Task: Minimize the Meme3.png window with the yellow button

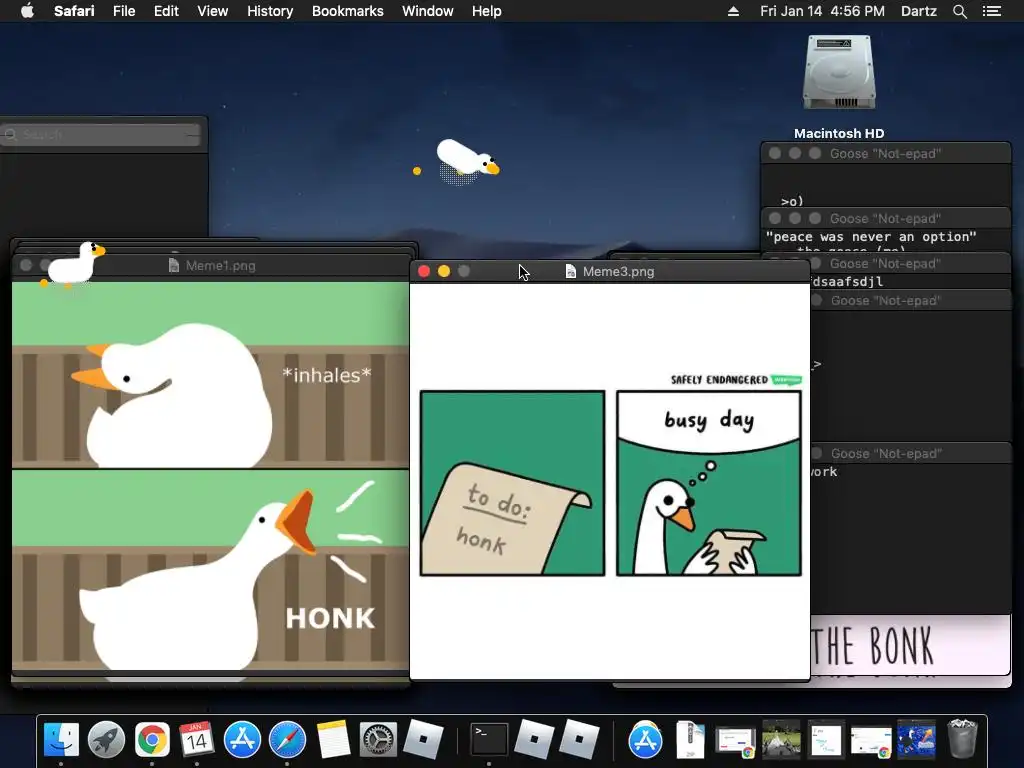Action: (x=444, y=271)
